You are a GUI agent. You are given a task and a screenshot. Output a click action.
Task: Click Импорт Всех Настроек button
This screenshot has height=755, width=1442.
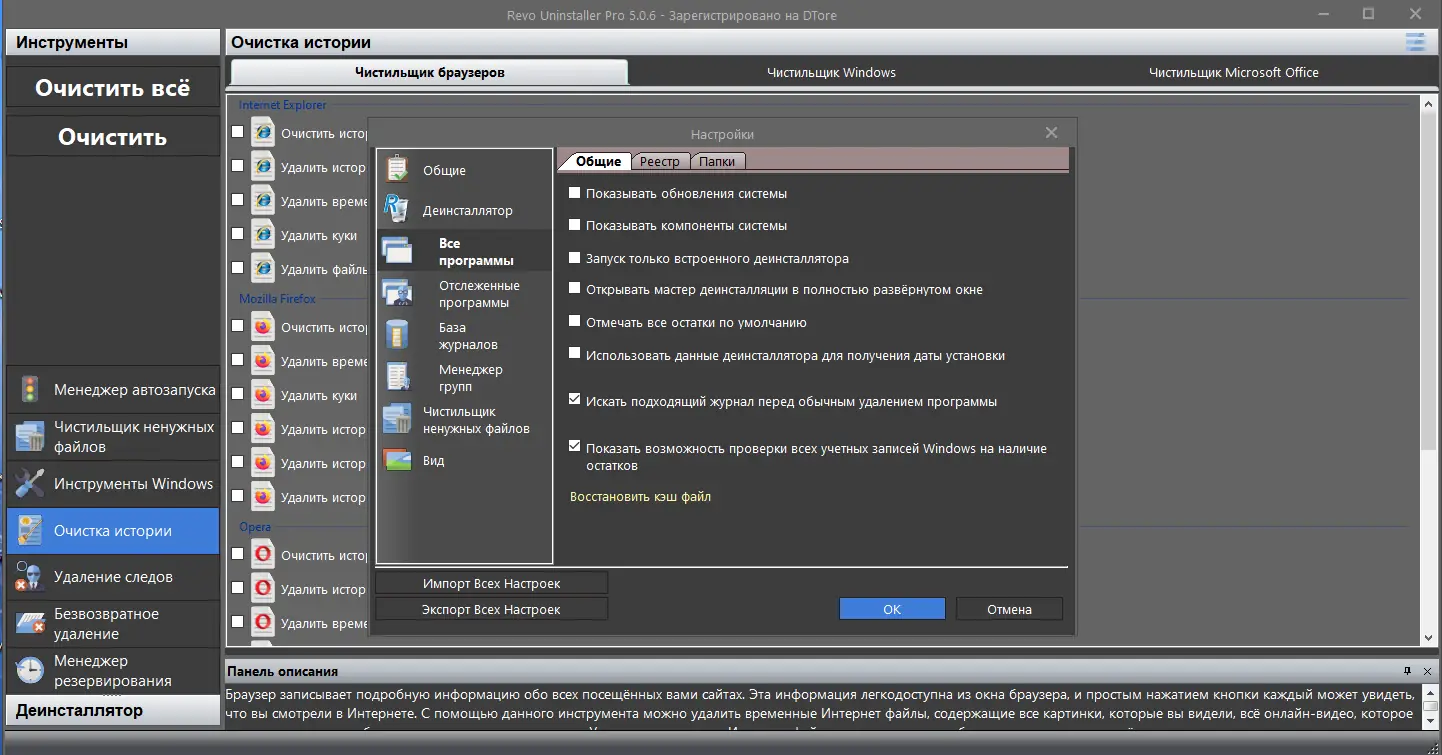(491, 583)
